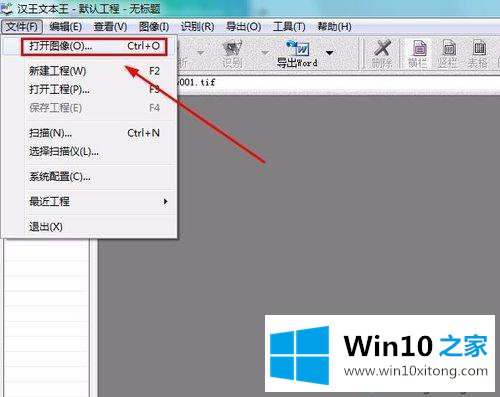Image resolution: width=500 pixels, height=397 pixels.
Task: Choose 退出(X) to exit application
Action: tap(90, 227)
